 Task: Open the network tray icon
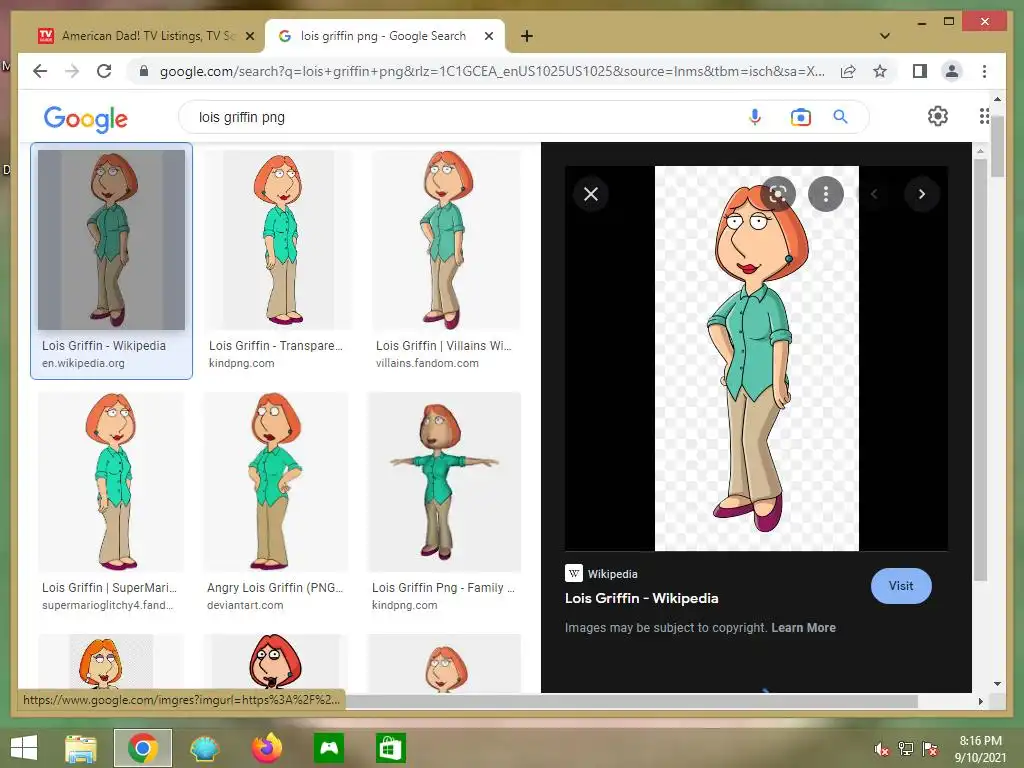[x=905, y=749]
